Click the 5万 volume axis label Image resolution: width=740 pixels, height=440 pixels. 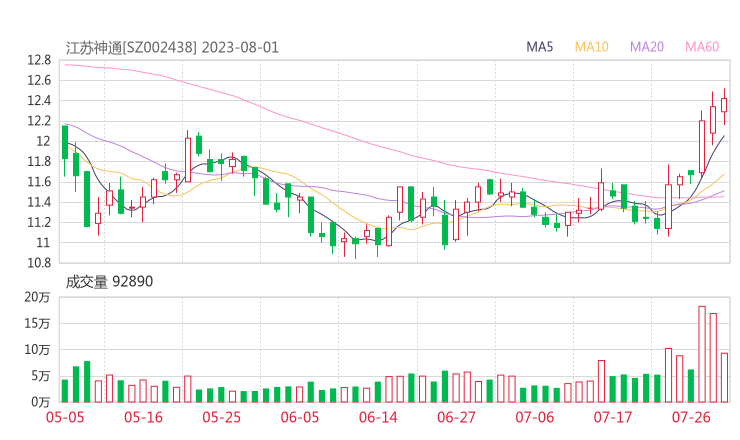[41, 376]
